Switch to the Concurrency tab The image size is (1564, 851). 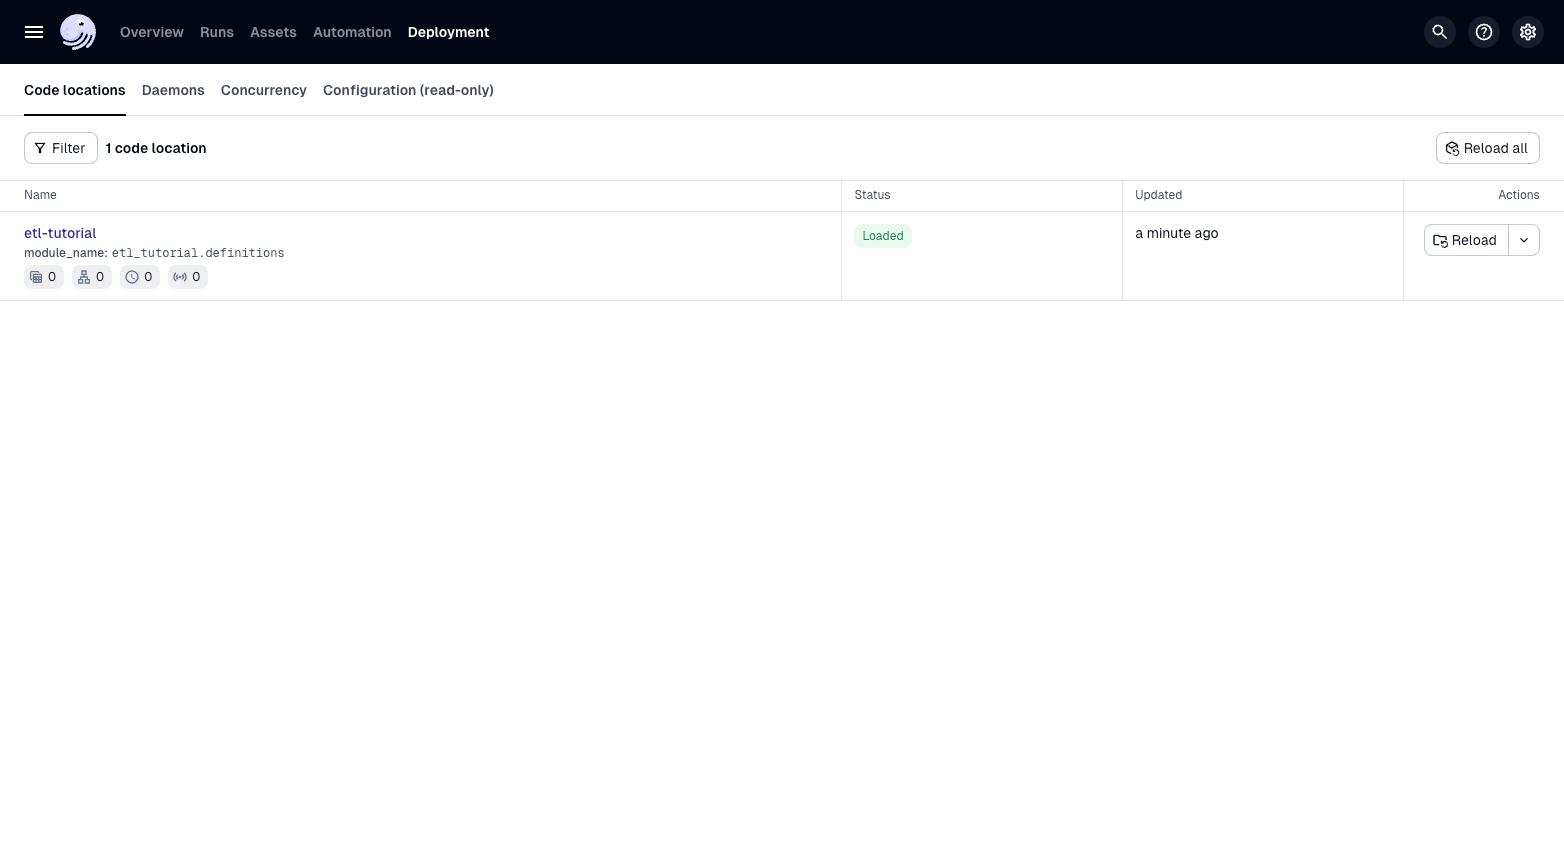click(x=264, y=90)
